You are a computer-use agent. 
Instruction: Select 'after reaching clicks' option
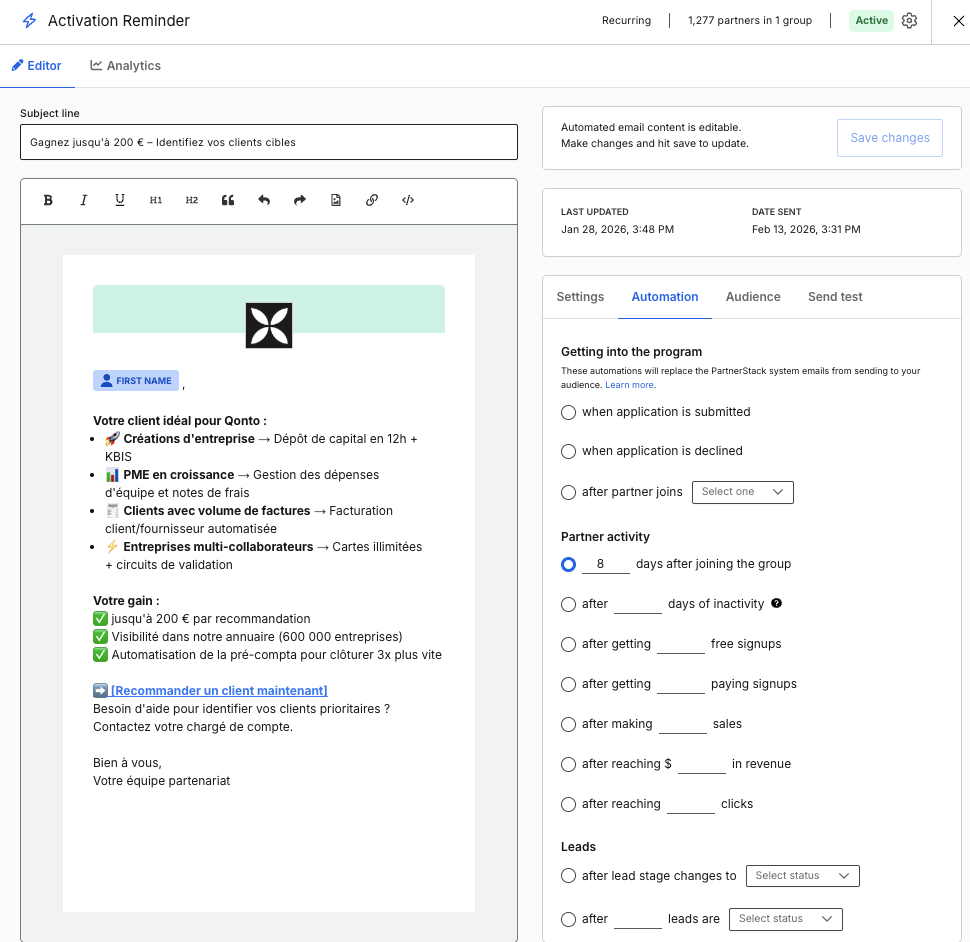569,804
